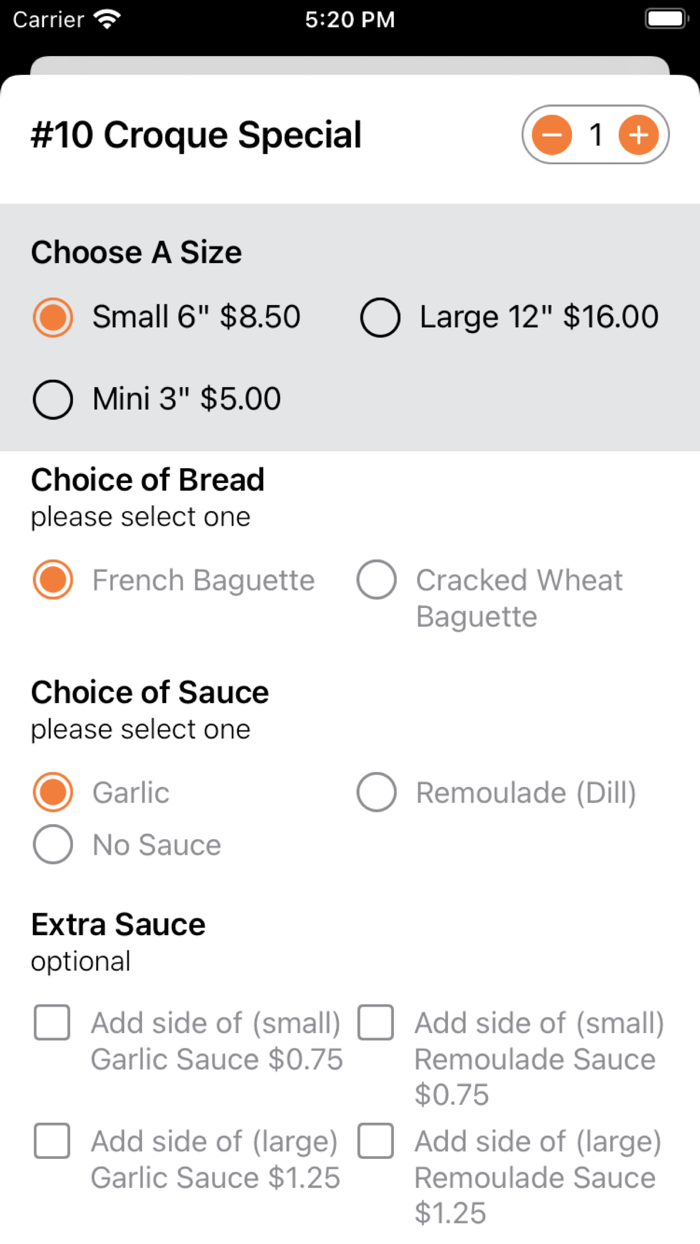Select French Baguette bread option
The width and height of the screenshot is (700, 1244).
pyautogui.click(x=52, y=580)
